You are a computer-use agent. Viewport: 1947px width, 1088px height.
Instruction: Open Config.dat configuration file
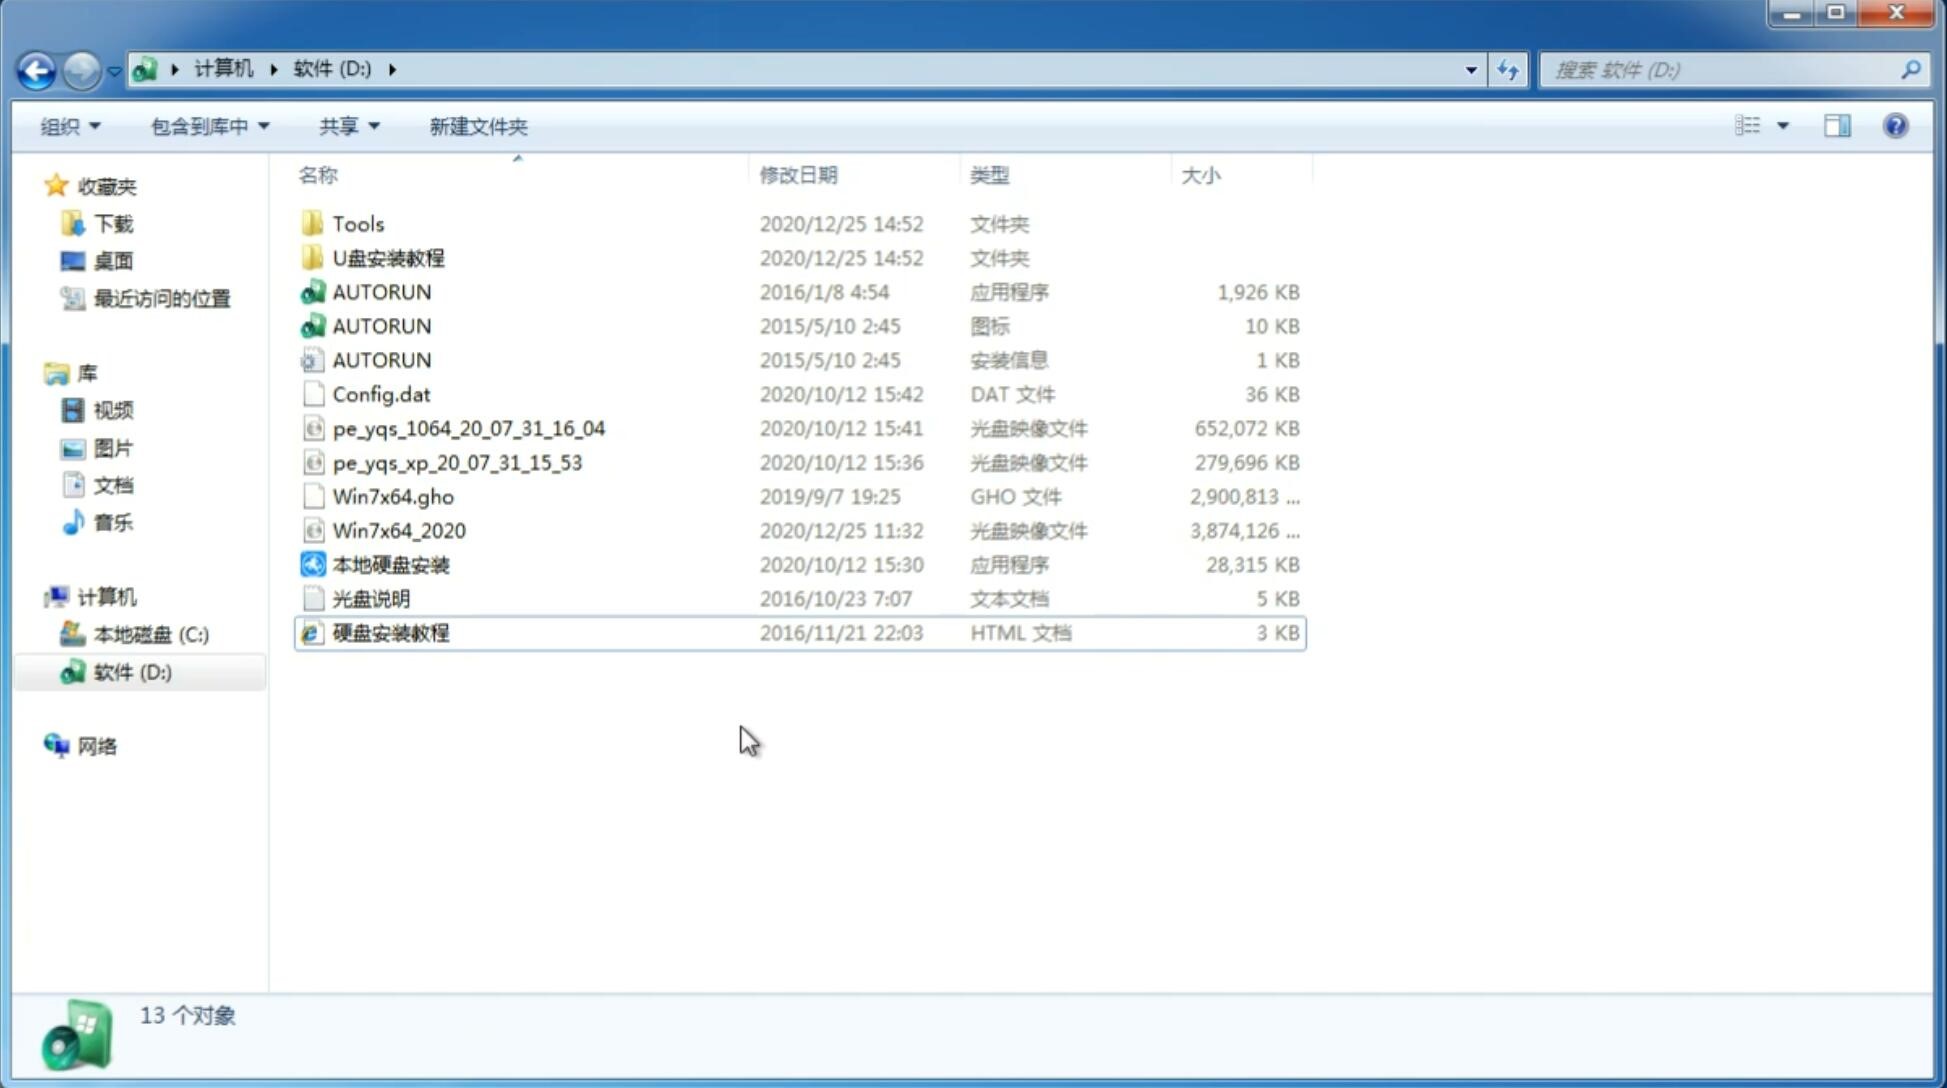tap(381, 394)
